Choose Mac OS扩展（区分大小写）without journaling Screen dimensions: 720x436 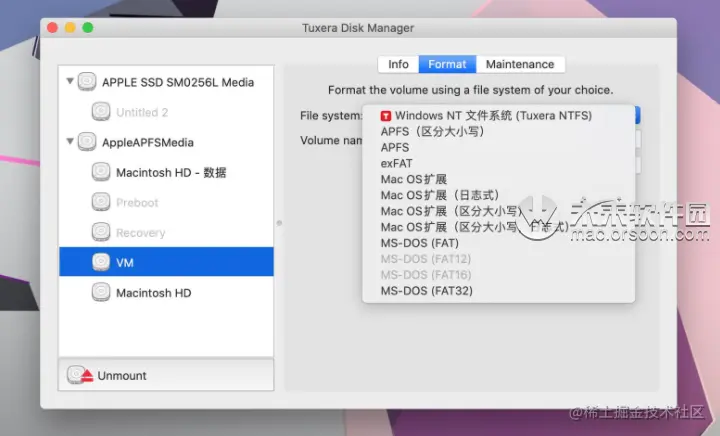click(x=498, y=211)
